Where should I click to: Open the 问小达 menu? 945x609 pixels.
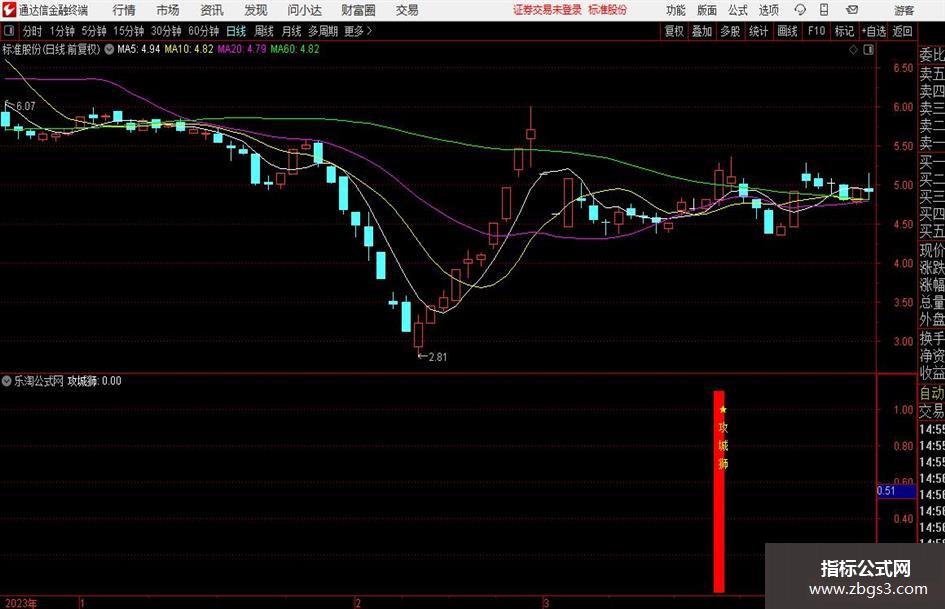click(x=304, y=10)
